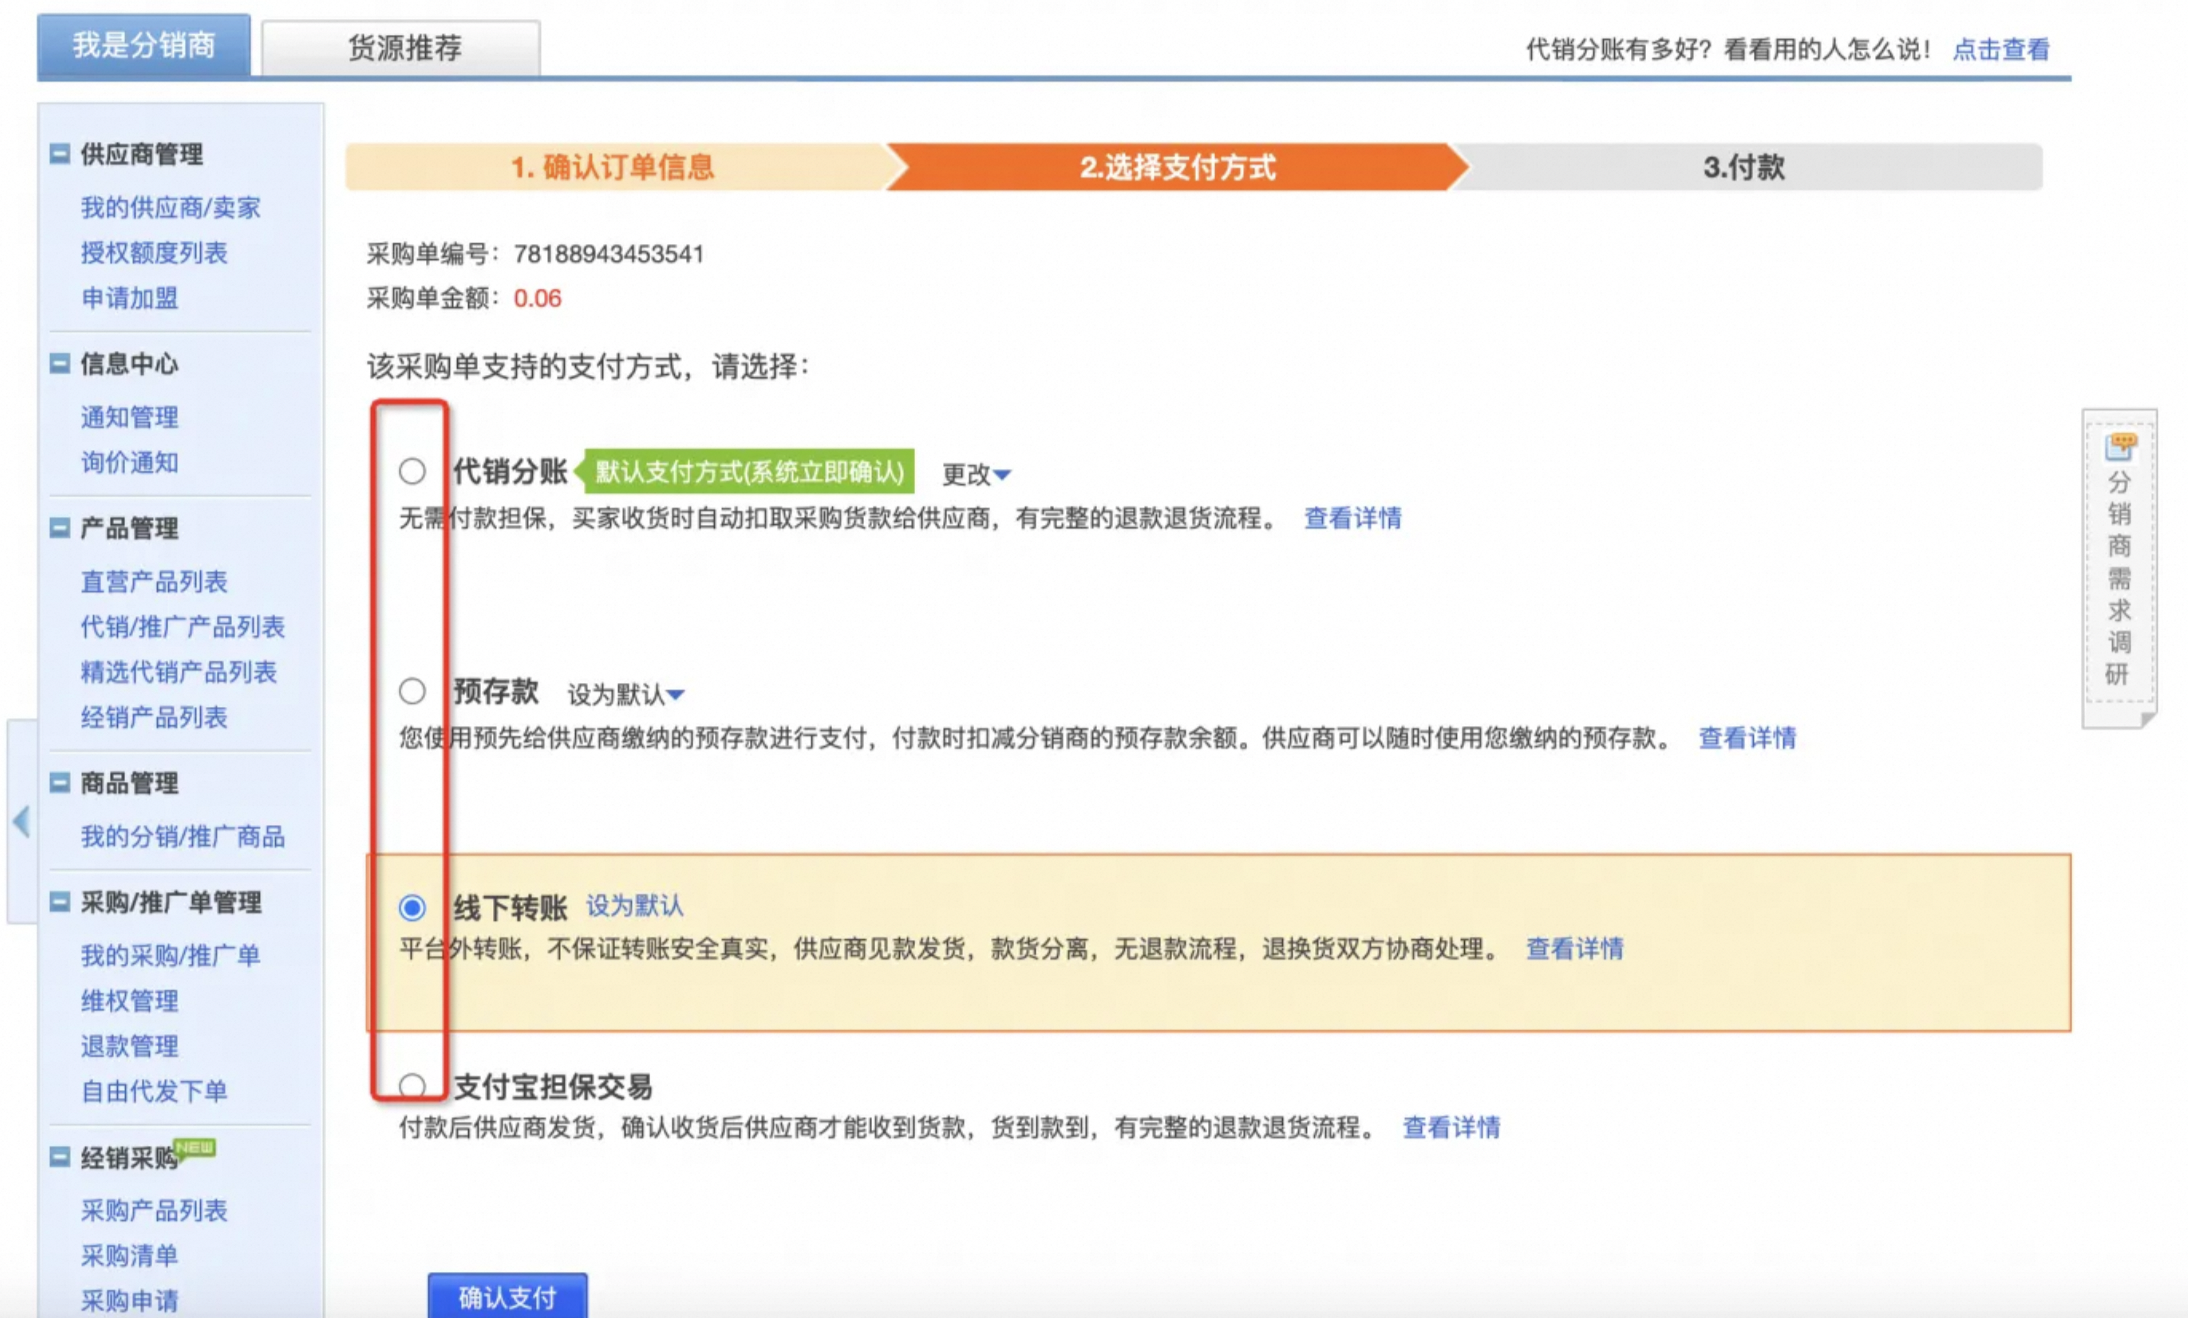Screen dimensions: 2188x1318
Task: Open 采购清单 in sidebar
Action: pyautogui.click(x=130, y=1255)
